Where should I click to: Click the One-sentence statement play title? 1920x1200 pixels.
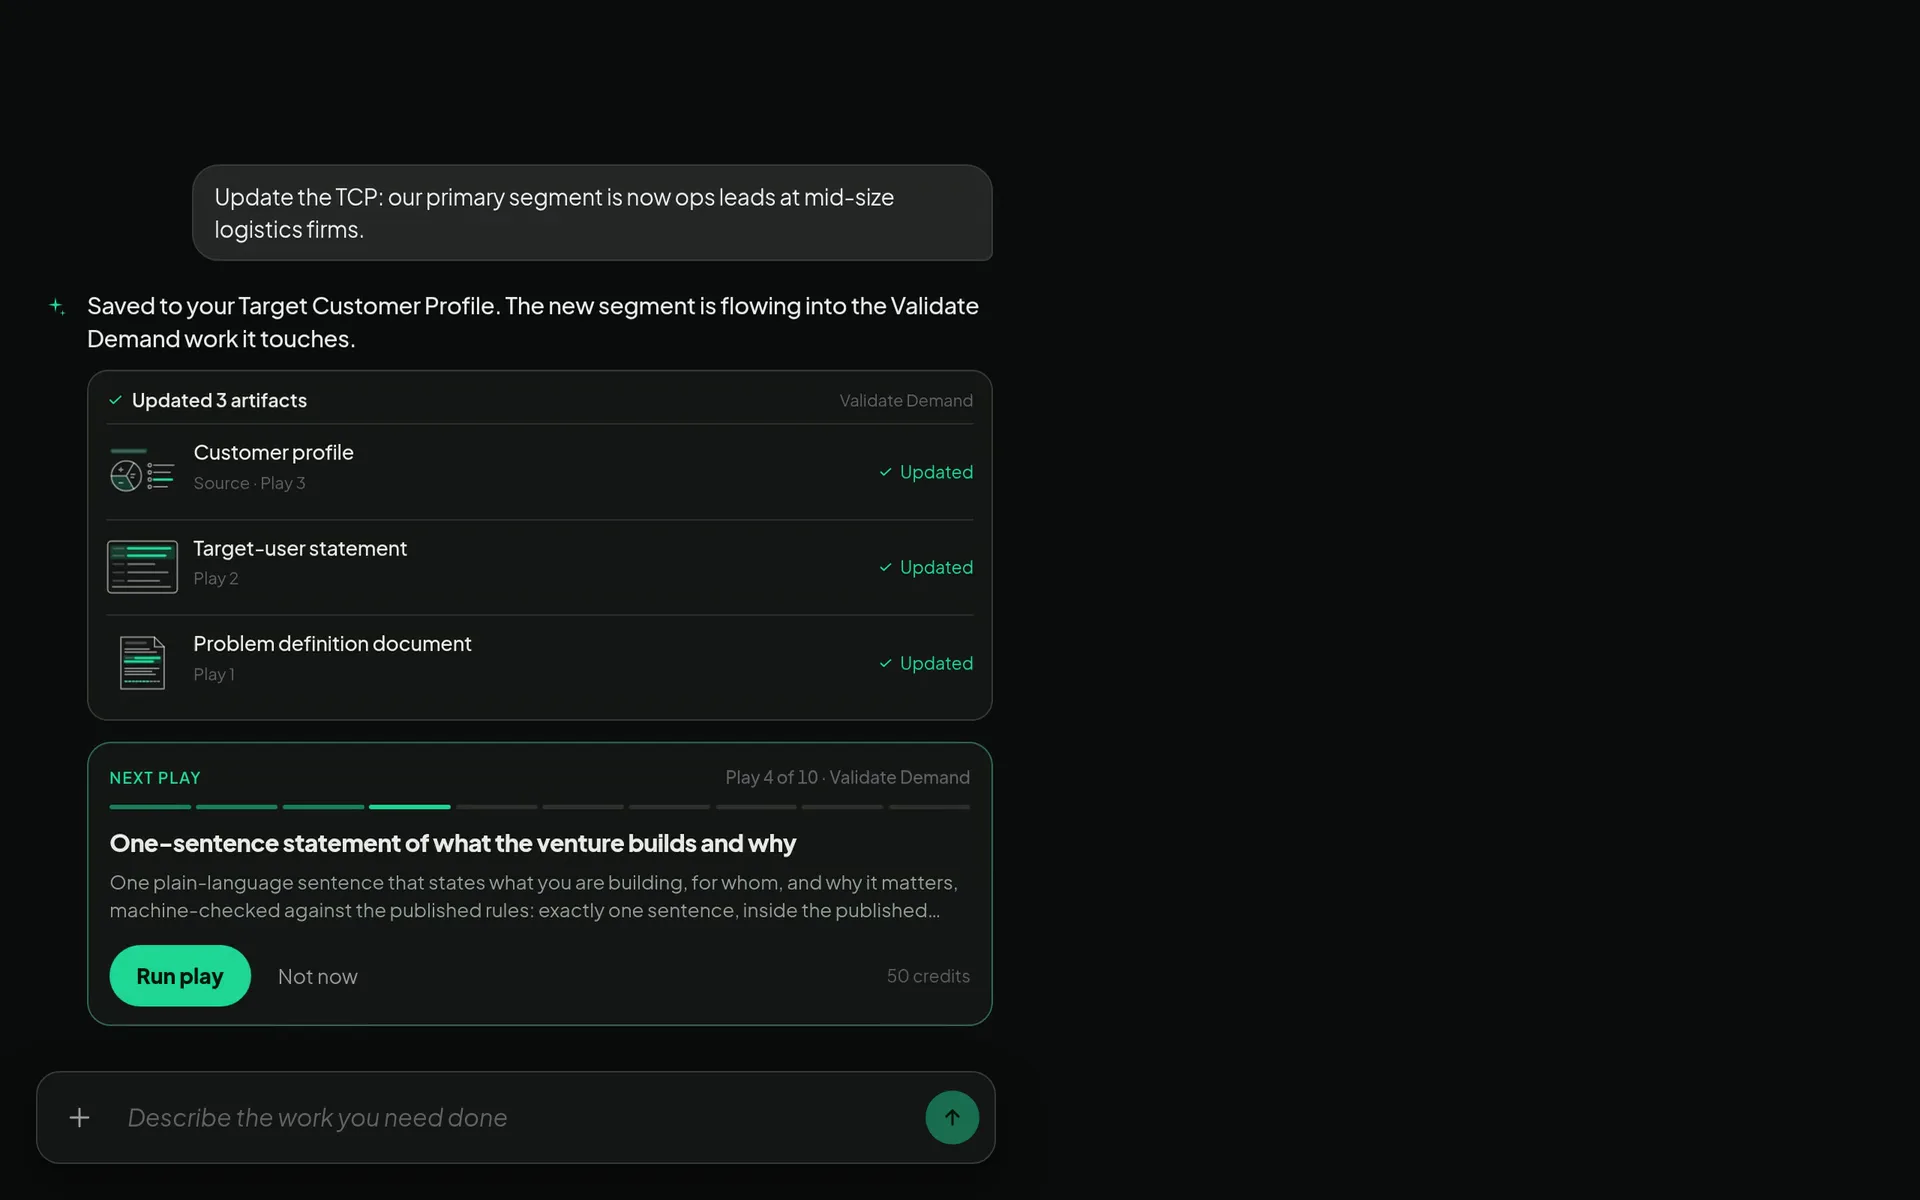tap(452, 843)
